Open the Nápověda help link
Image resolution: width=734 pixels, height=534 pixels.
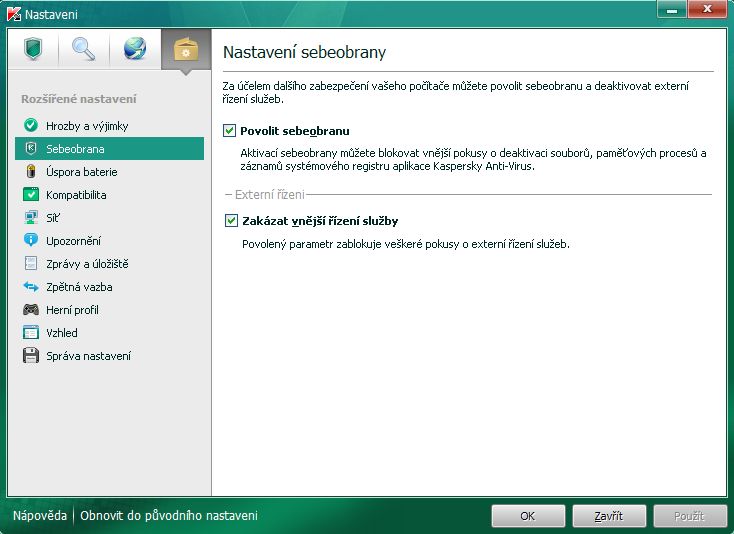40,515
